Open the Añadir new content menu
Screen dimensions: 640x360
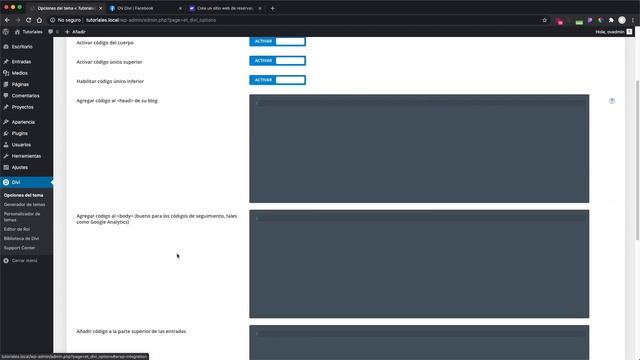click(x=76, y=32)
